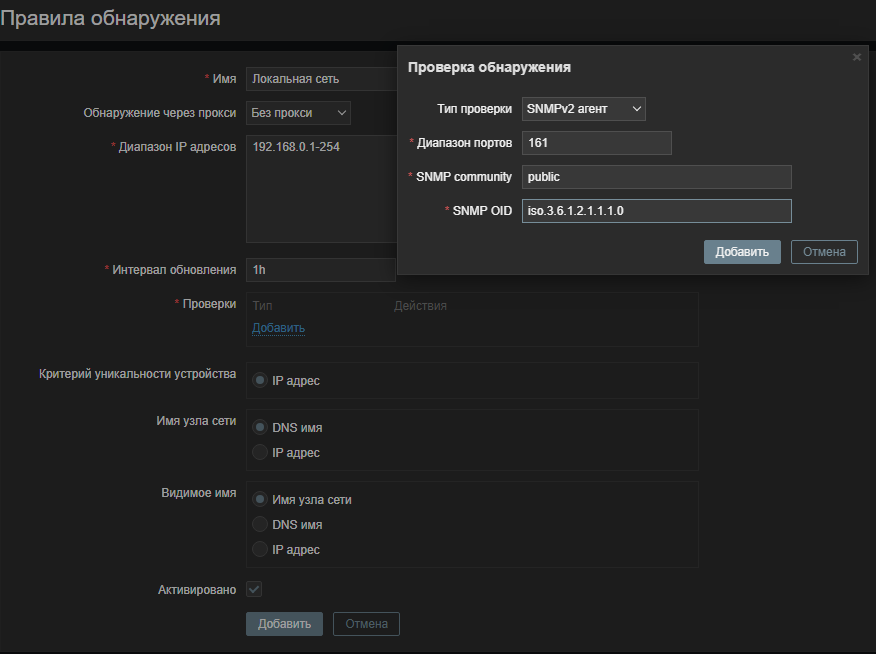Image resolution: width=876 pixels, height=654 pixels.
Task: Focus the SNMP community field
Action: click(656, 177)
